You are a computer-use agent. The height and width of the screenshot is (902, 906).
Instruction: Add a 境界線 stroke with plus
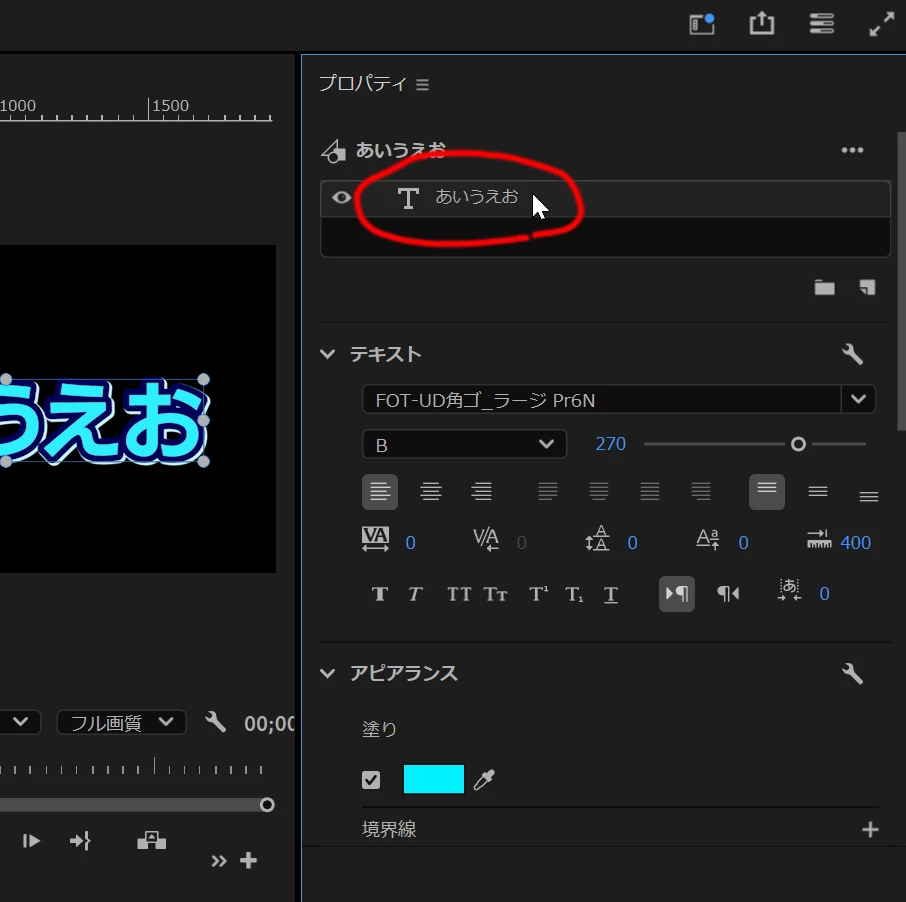point(870,830)
